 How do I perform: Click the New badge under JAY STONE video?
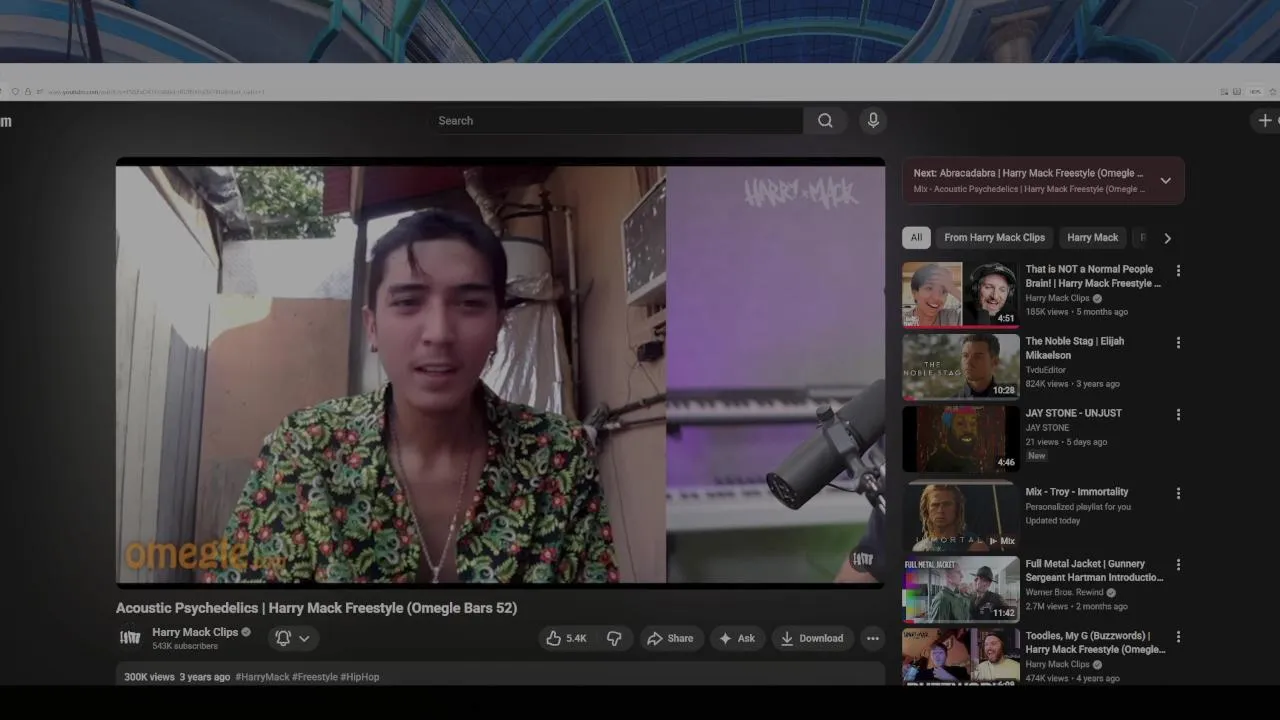coord(1036,456)
